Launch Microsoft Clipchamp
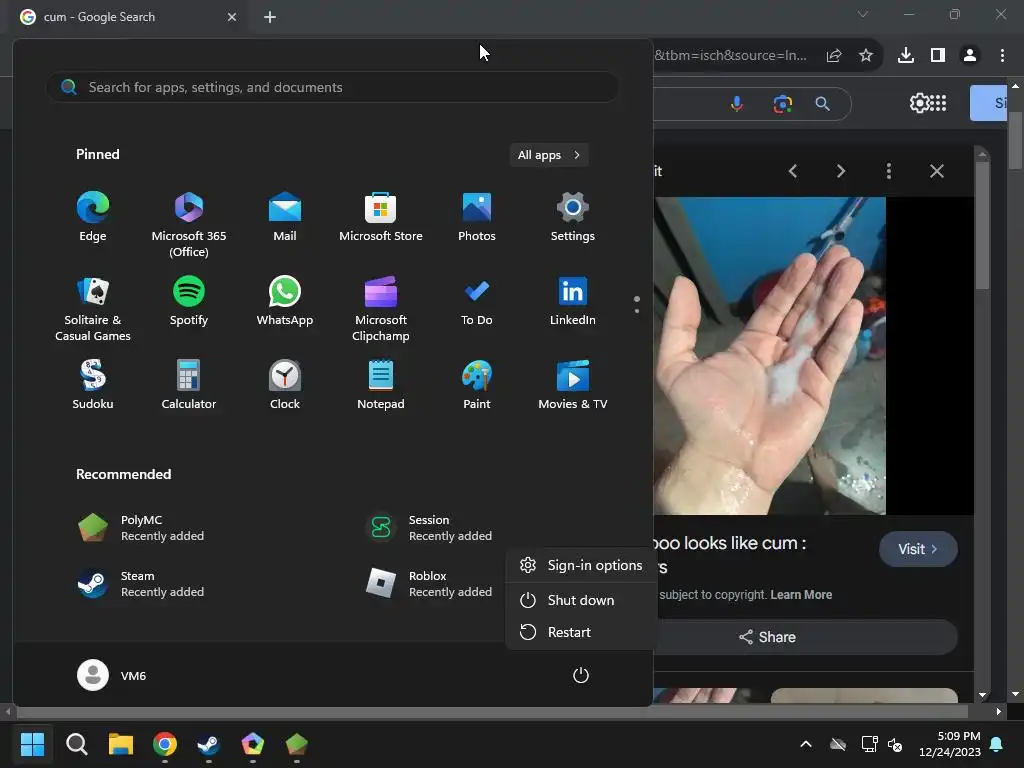 pos(381,308)
